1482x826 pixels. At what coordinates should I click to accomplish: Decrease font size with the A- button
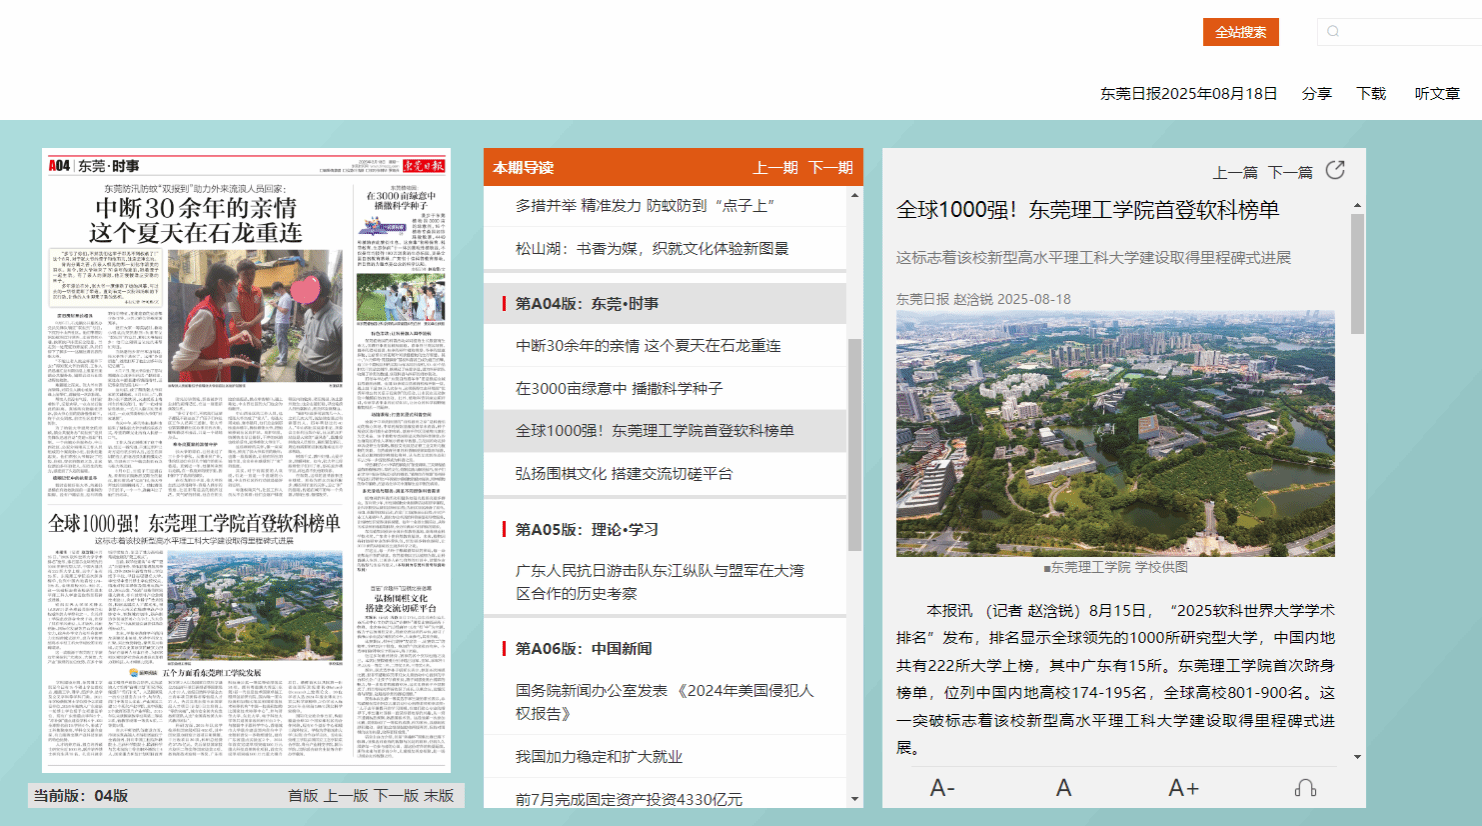pos(942,788)
